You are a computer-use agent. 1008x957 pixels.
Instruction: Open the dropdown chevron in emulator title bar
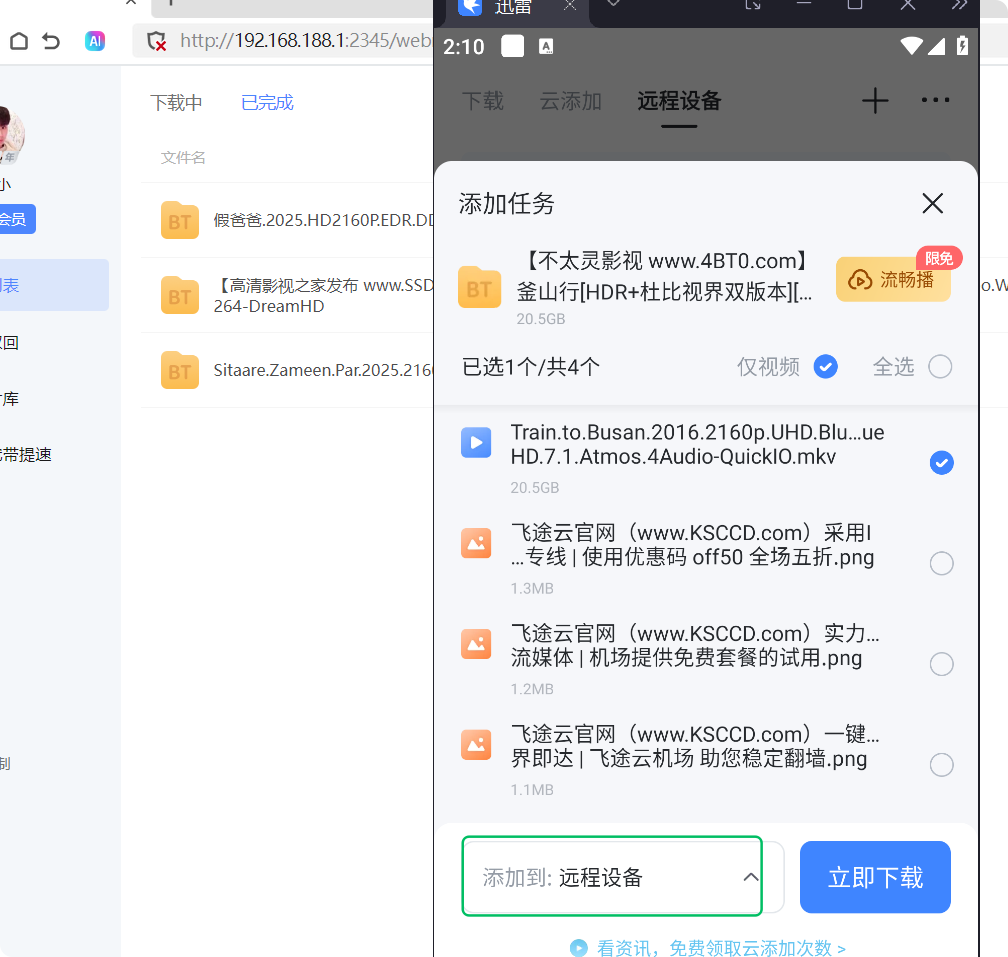pyautogui.click(x=613, y=4)
